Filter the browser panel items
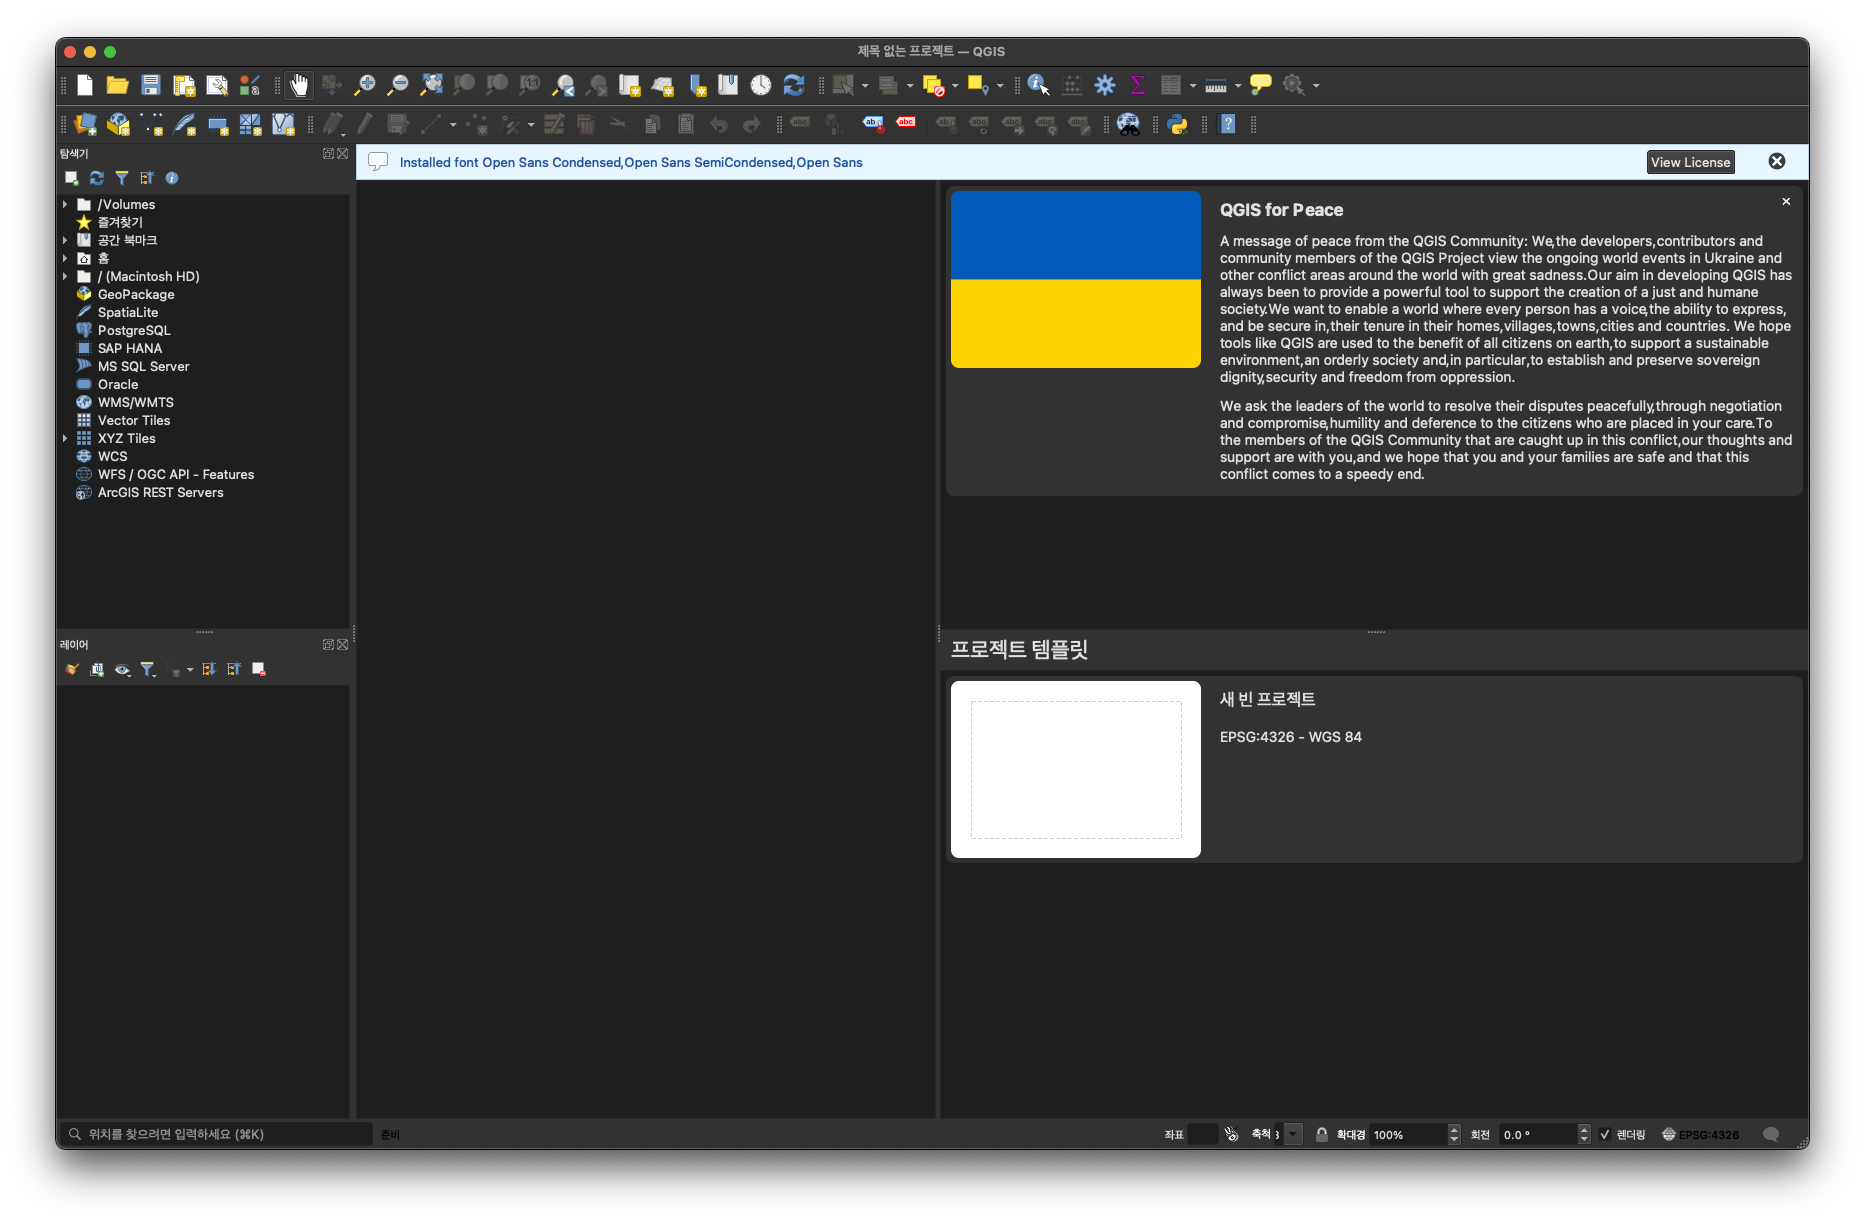1865x1223 pixels. [122, 178]
